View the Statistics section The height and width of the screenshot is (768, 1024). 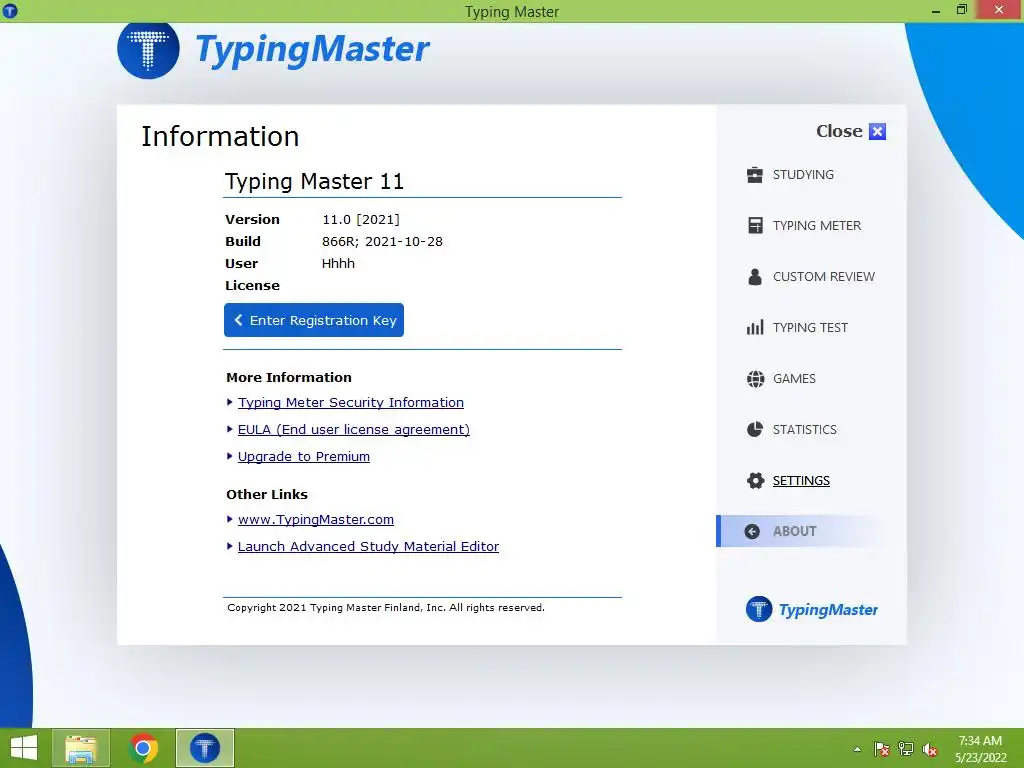pyautogui.click(x=804, y=429)
